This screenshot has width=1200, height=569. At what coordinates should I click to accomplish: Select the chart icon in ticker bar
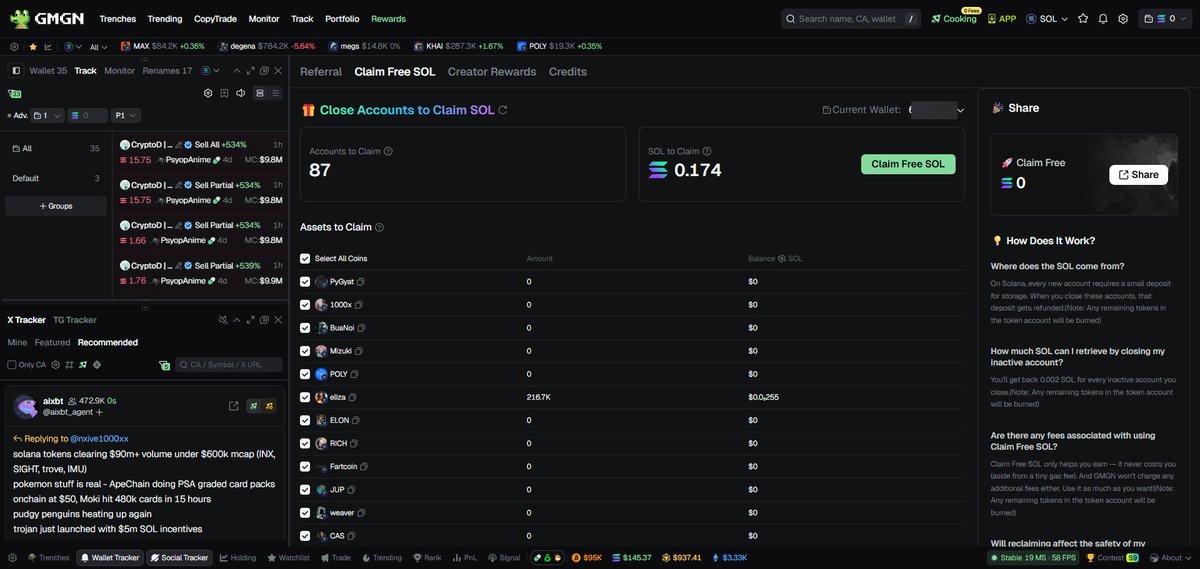pos(48,46)
